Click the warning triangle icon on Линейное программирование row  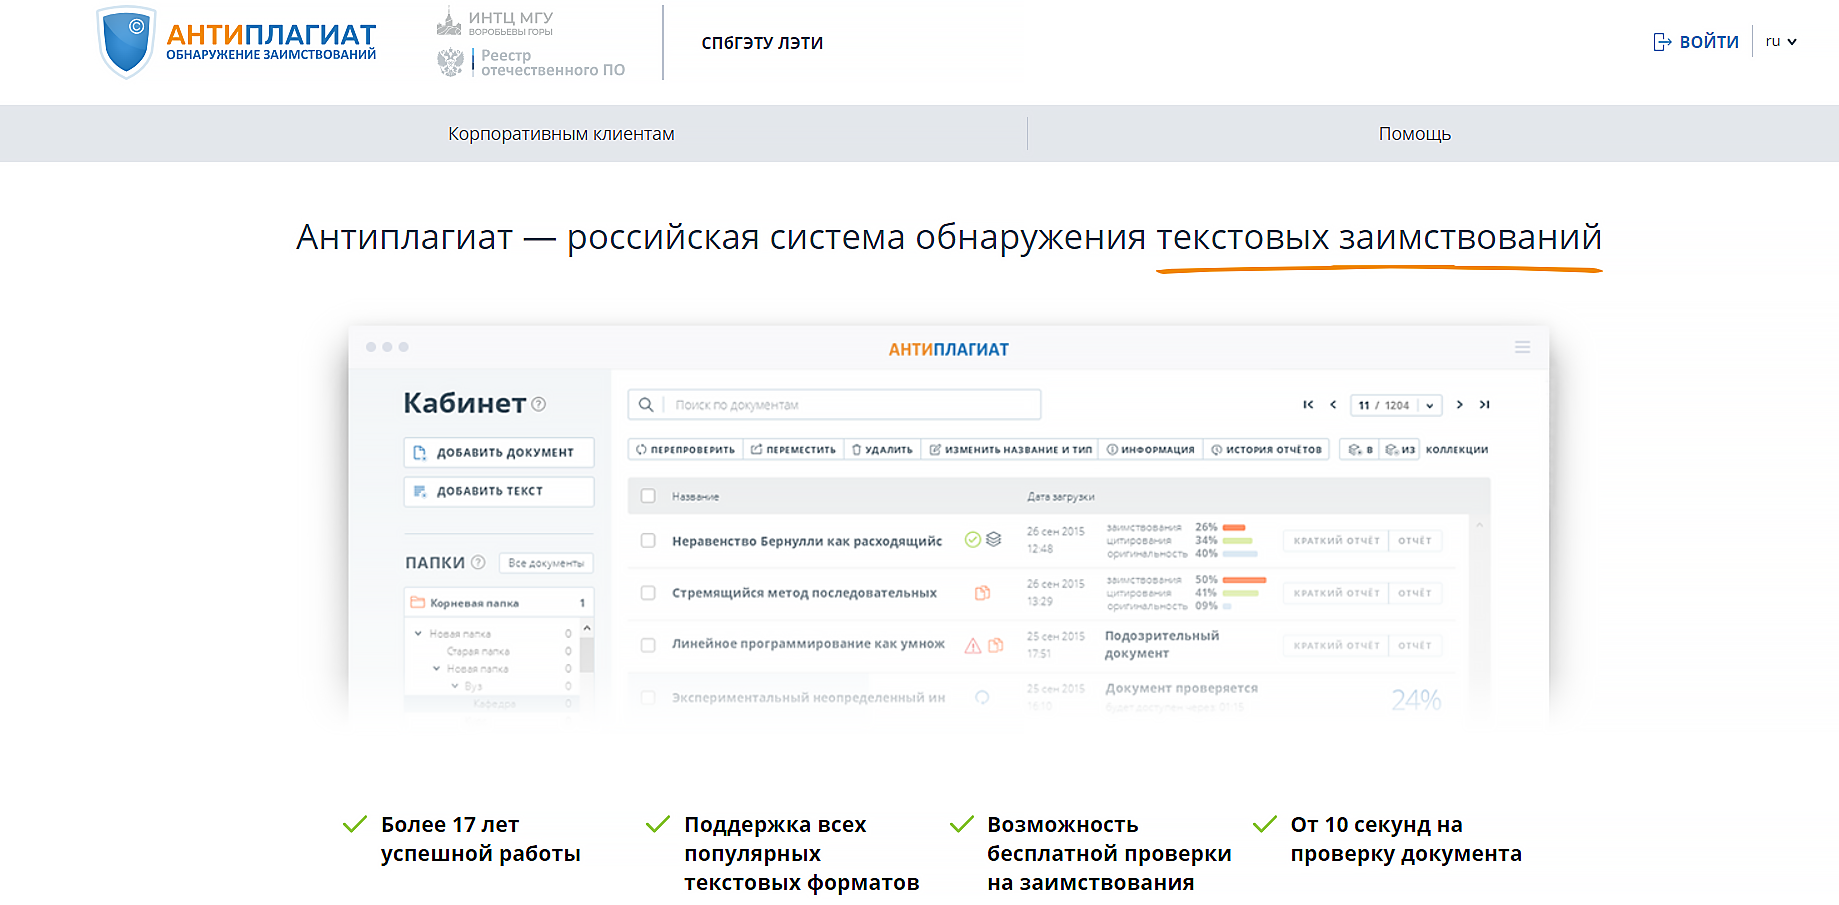click(x=972, y=645)
